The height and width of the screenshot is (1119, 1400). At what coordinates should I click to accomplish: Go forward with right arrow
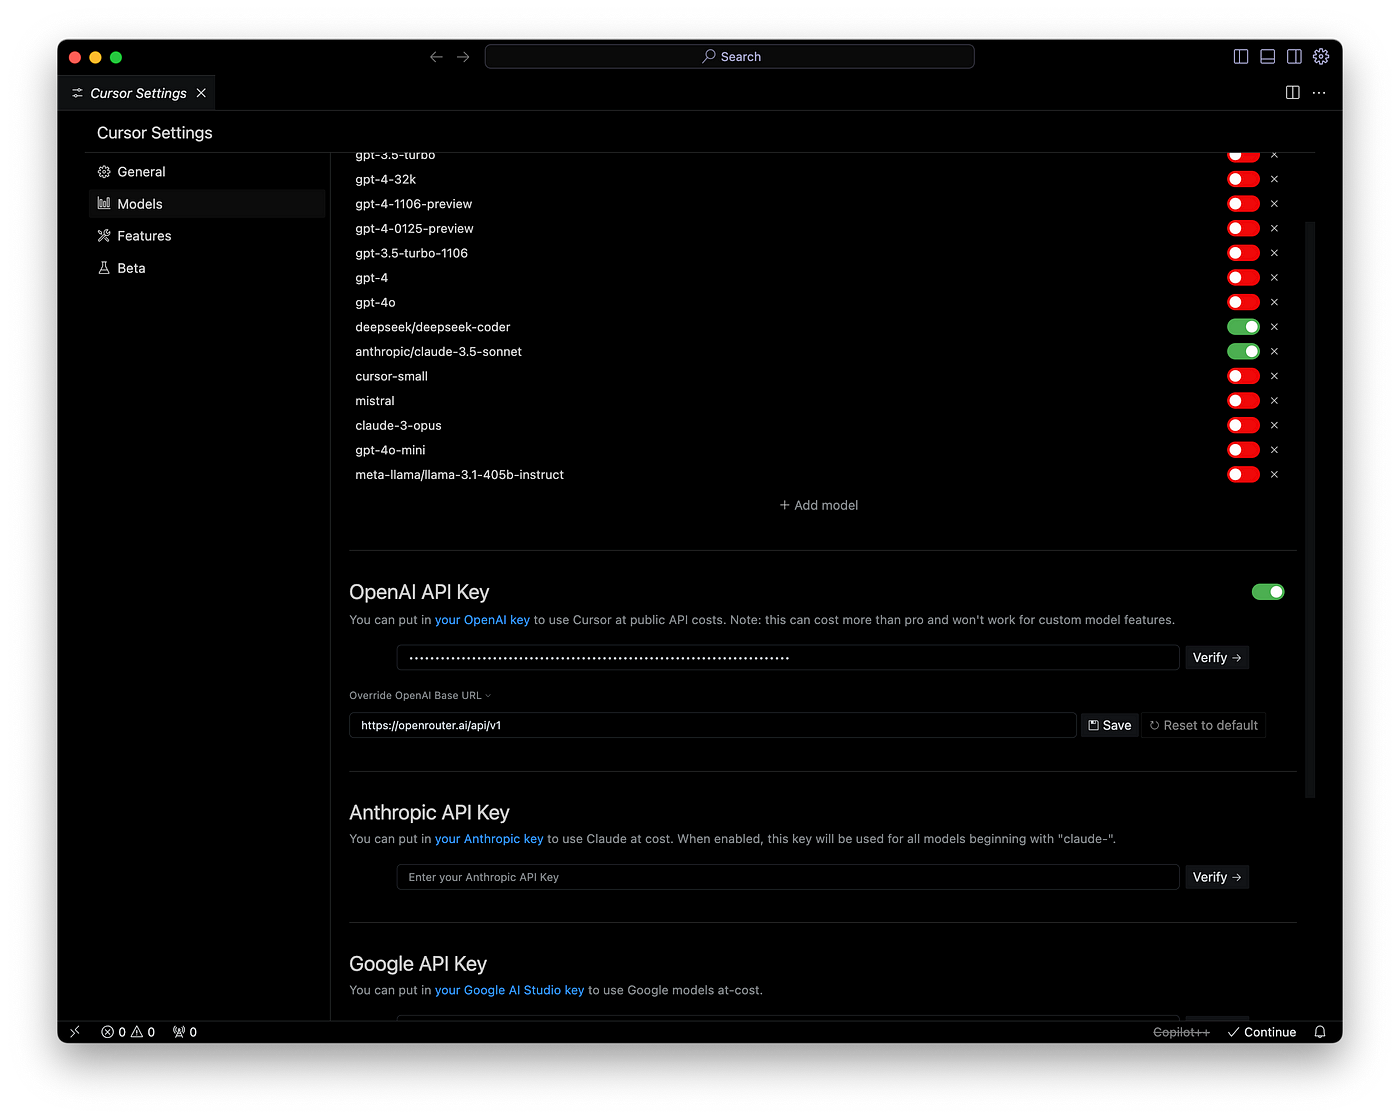point(463,57)
